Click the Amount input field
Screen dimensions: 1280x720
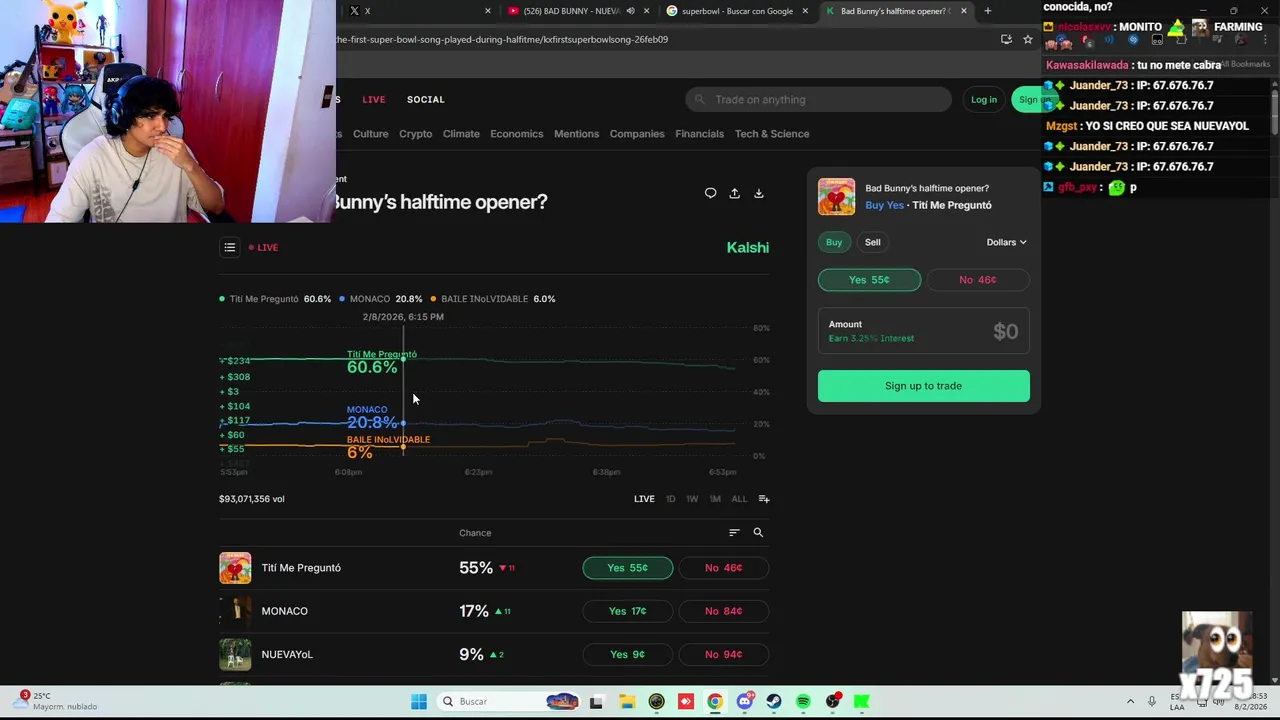point(923,331)
